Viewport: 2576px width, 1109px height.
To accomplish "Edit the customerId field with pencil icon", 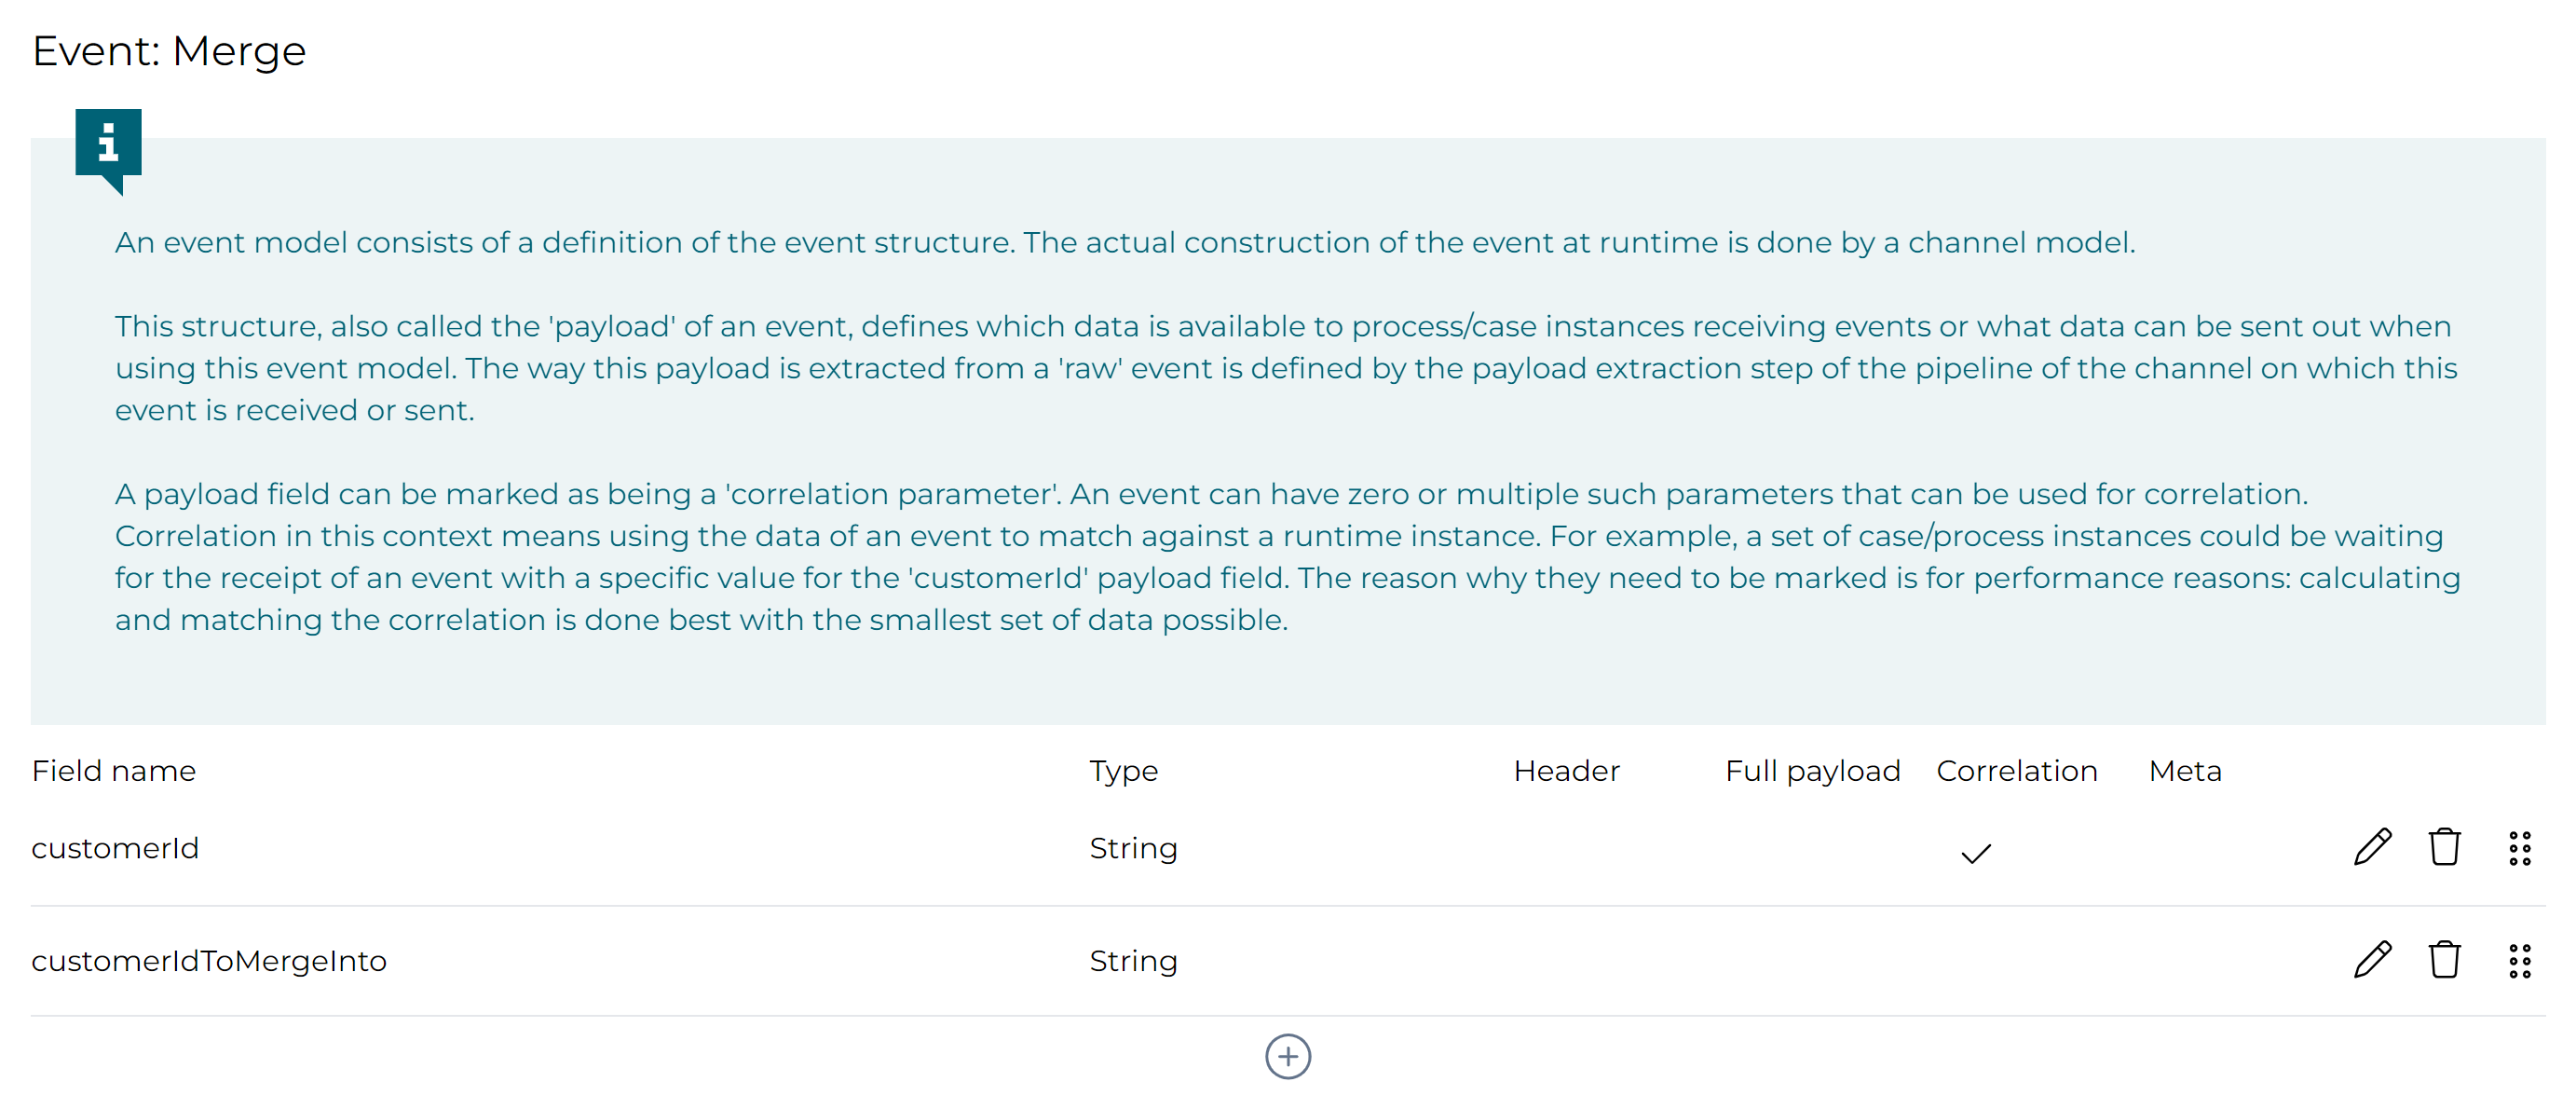I will (x=2372, y=847).
